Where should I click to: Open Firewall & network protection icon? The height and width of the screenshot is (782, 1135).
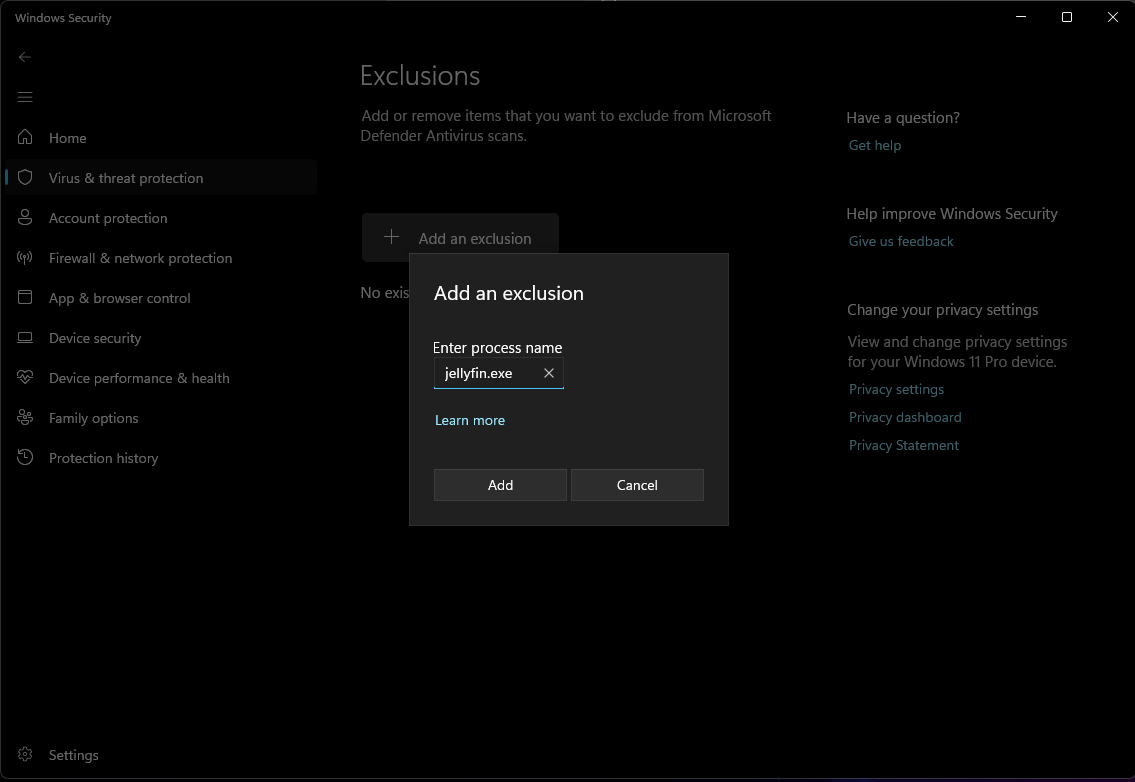click(26, 258)
